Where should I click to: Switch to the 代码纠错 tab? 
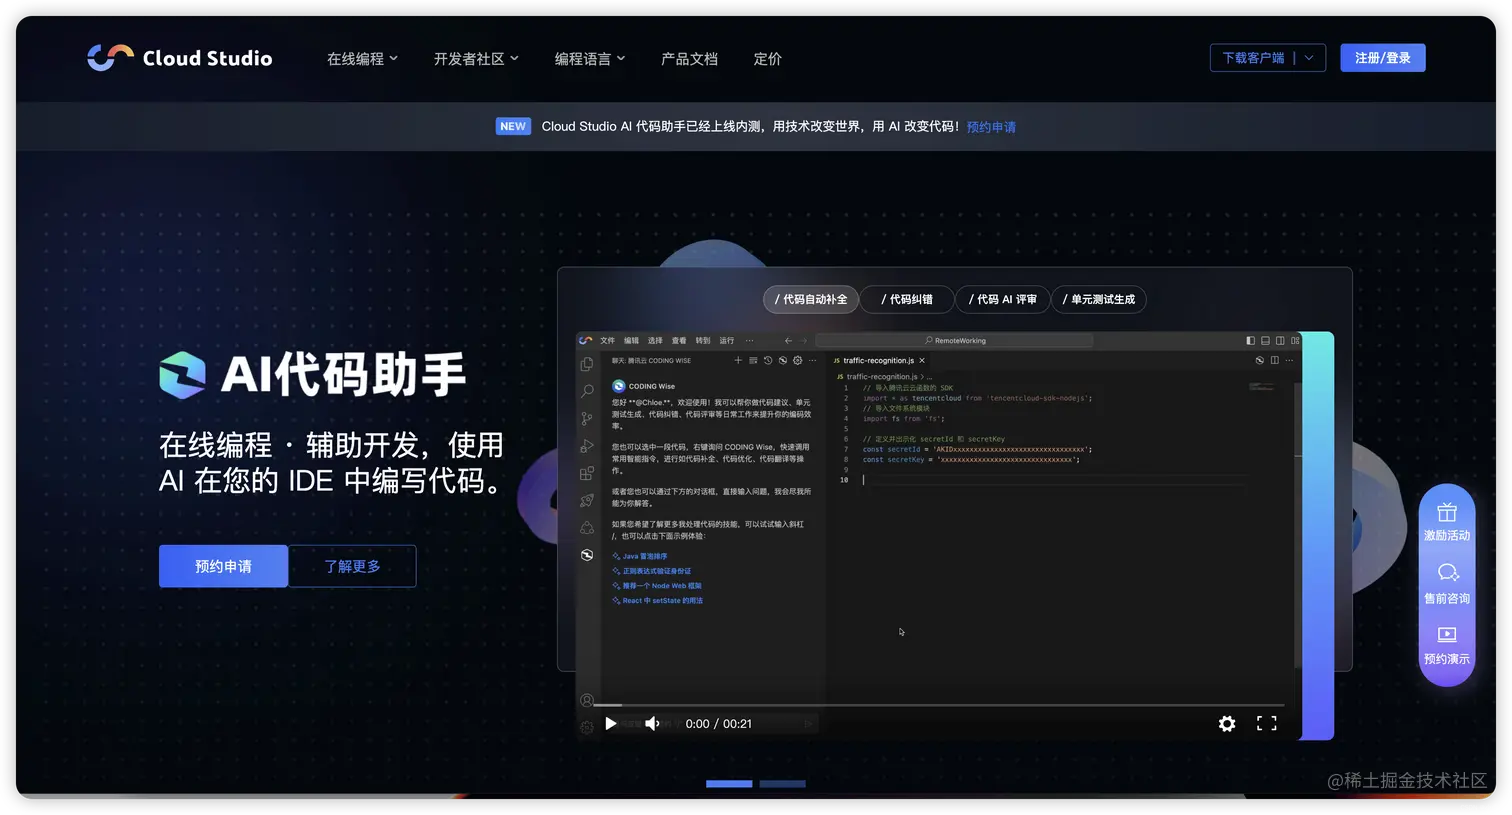click(x=906, y=299)
